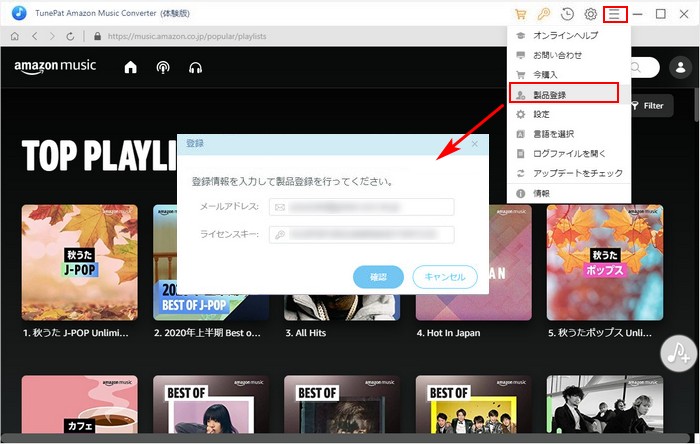Choose アップデートをチェック menu entry

coord(569,173)
